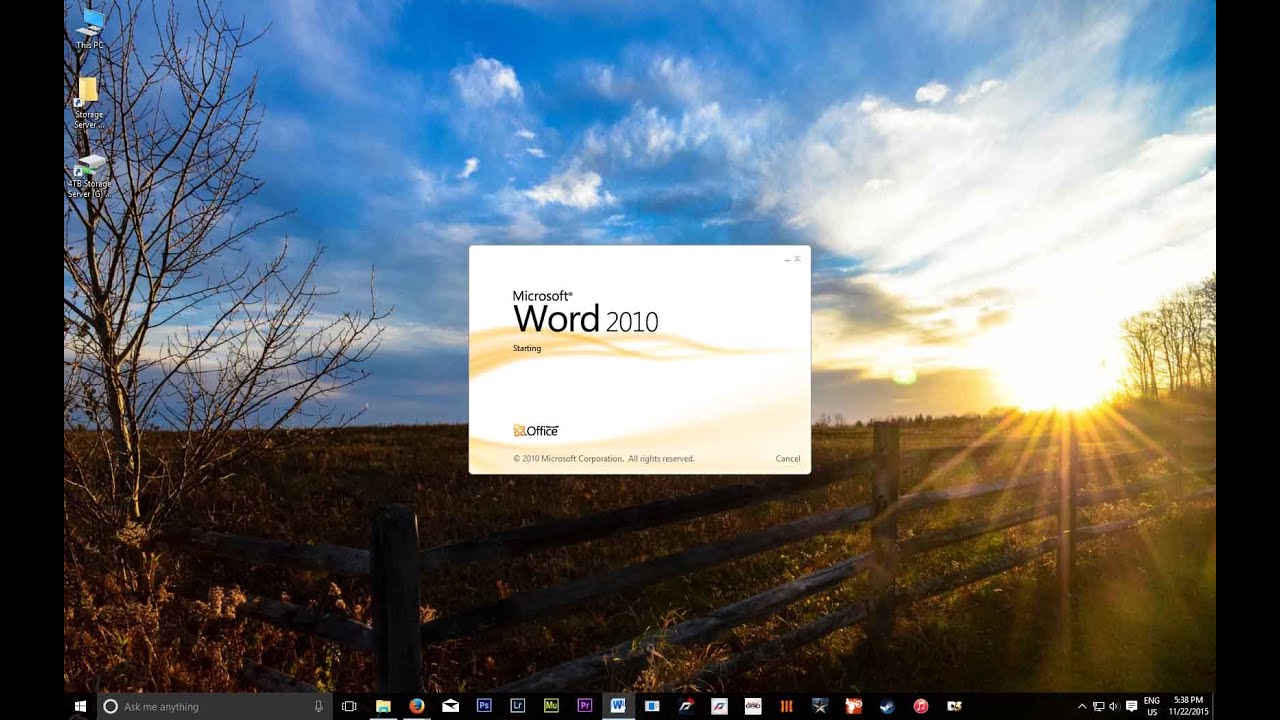Launch the GRID game from taskbar

tap(753, 706)
